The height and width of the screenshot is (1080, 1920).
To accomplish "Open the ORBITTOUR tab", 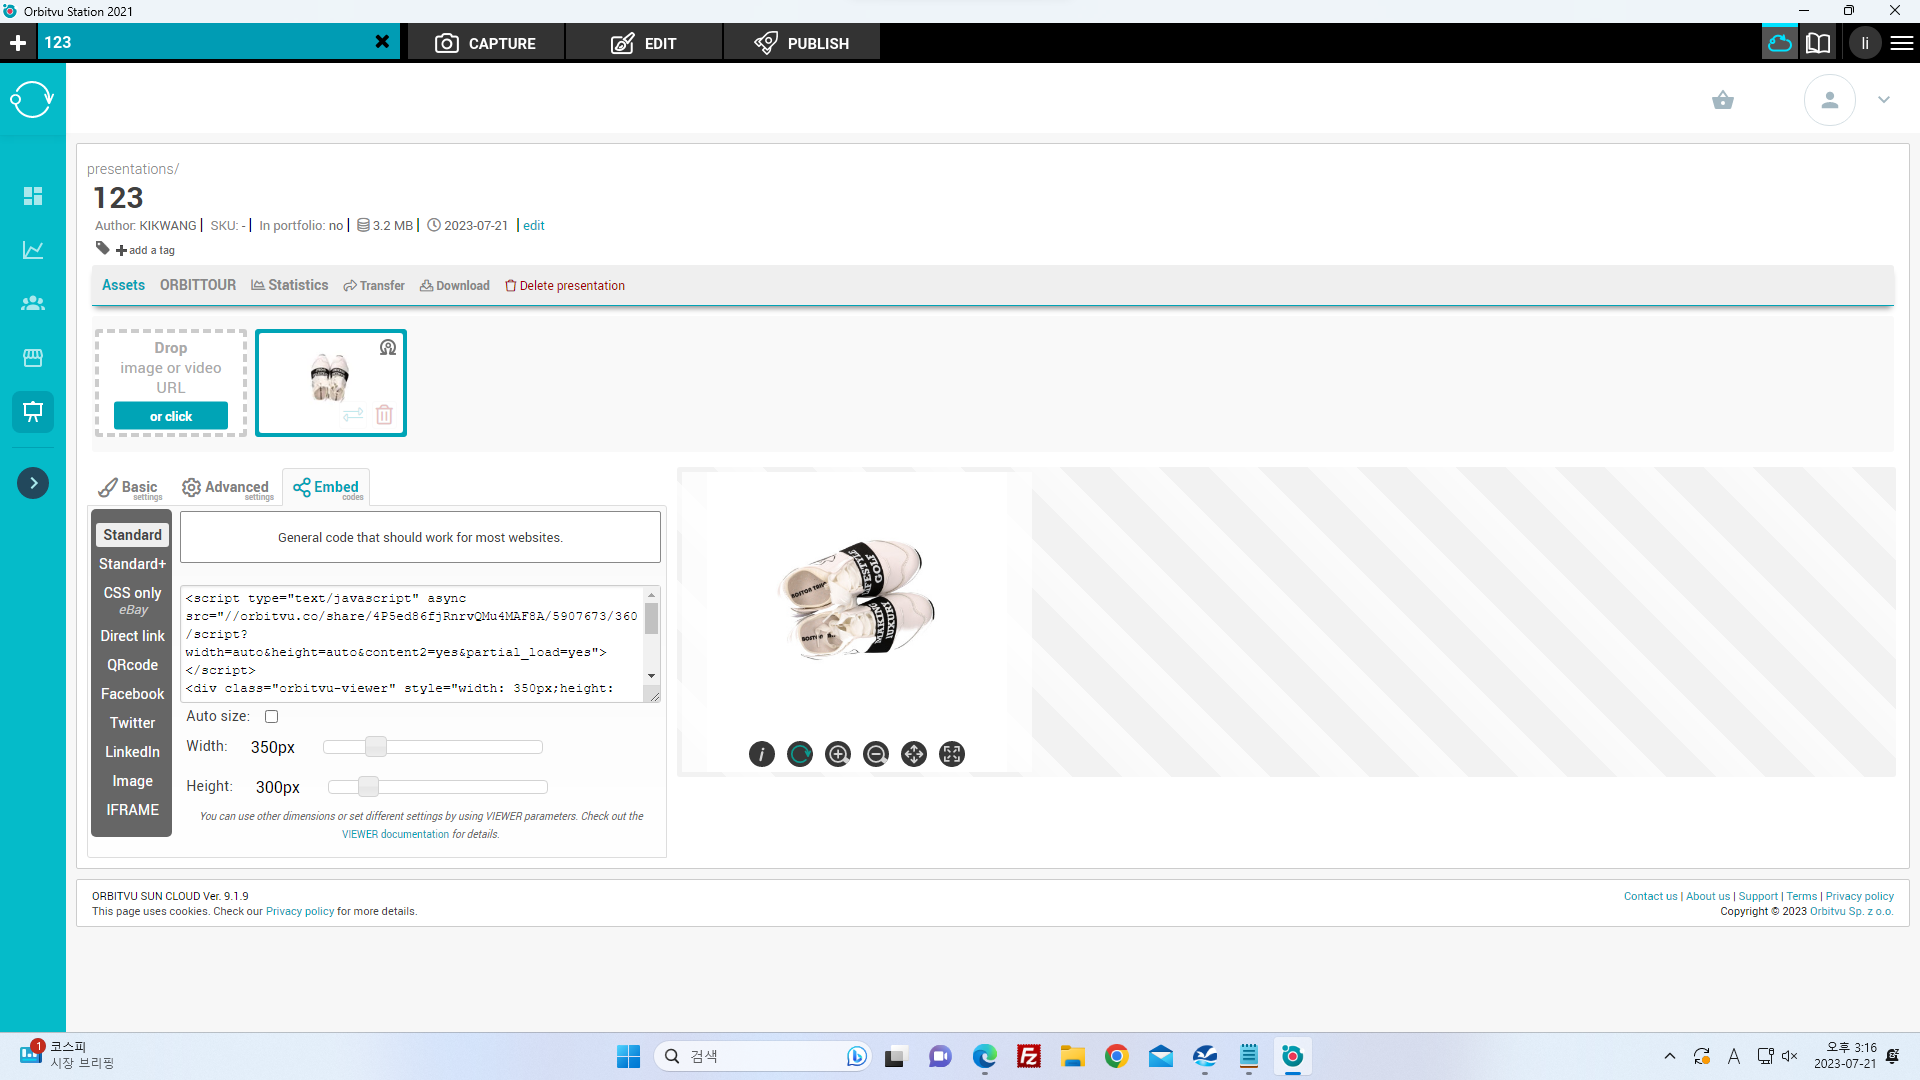I will click(x=198, y=285).
